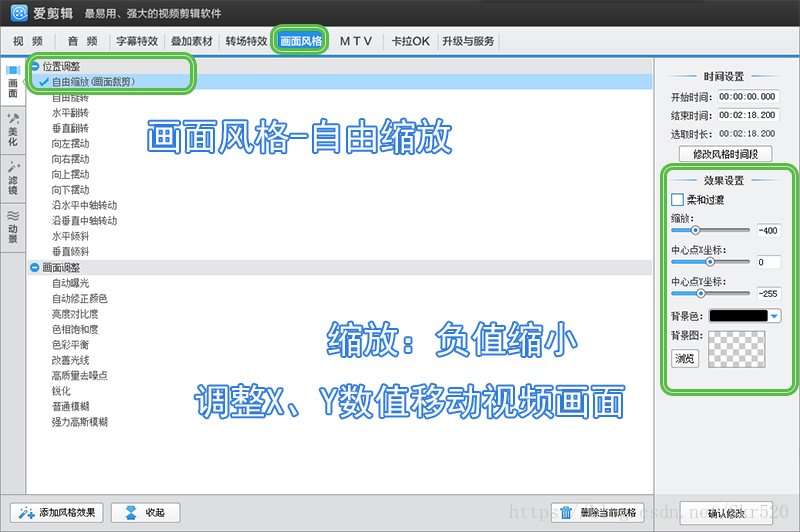
Task: Select the 高质量去噪点 style
Action: [80, 375]
